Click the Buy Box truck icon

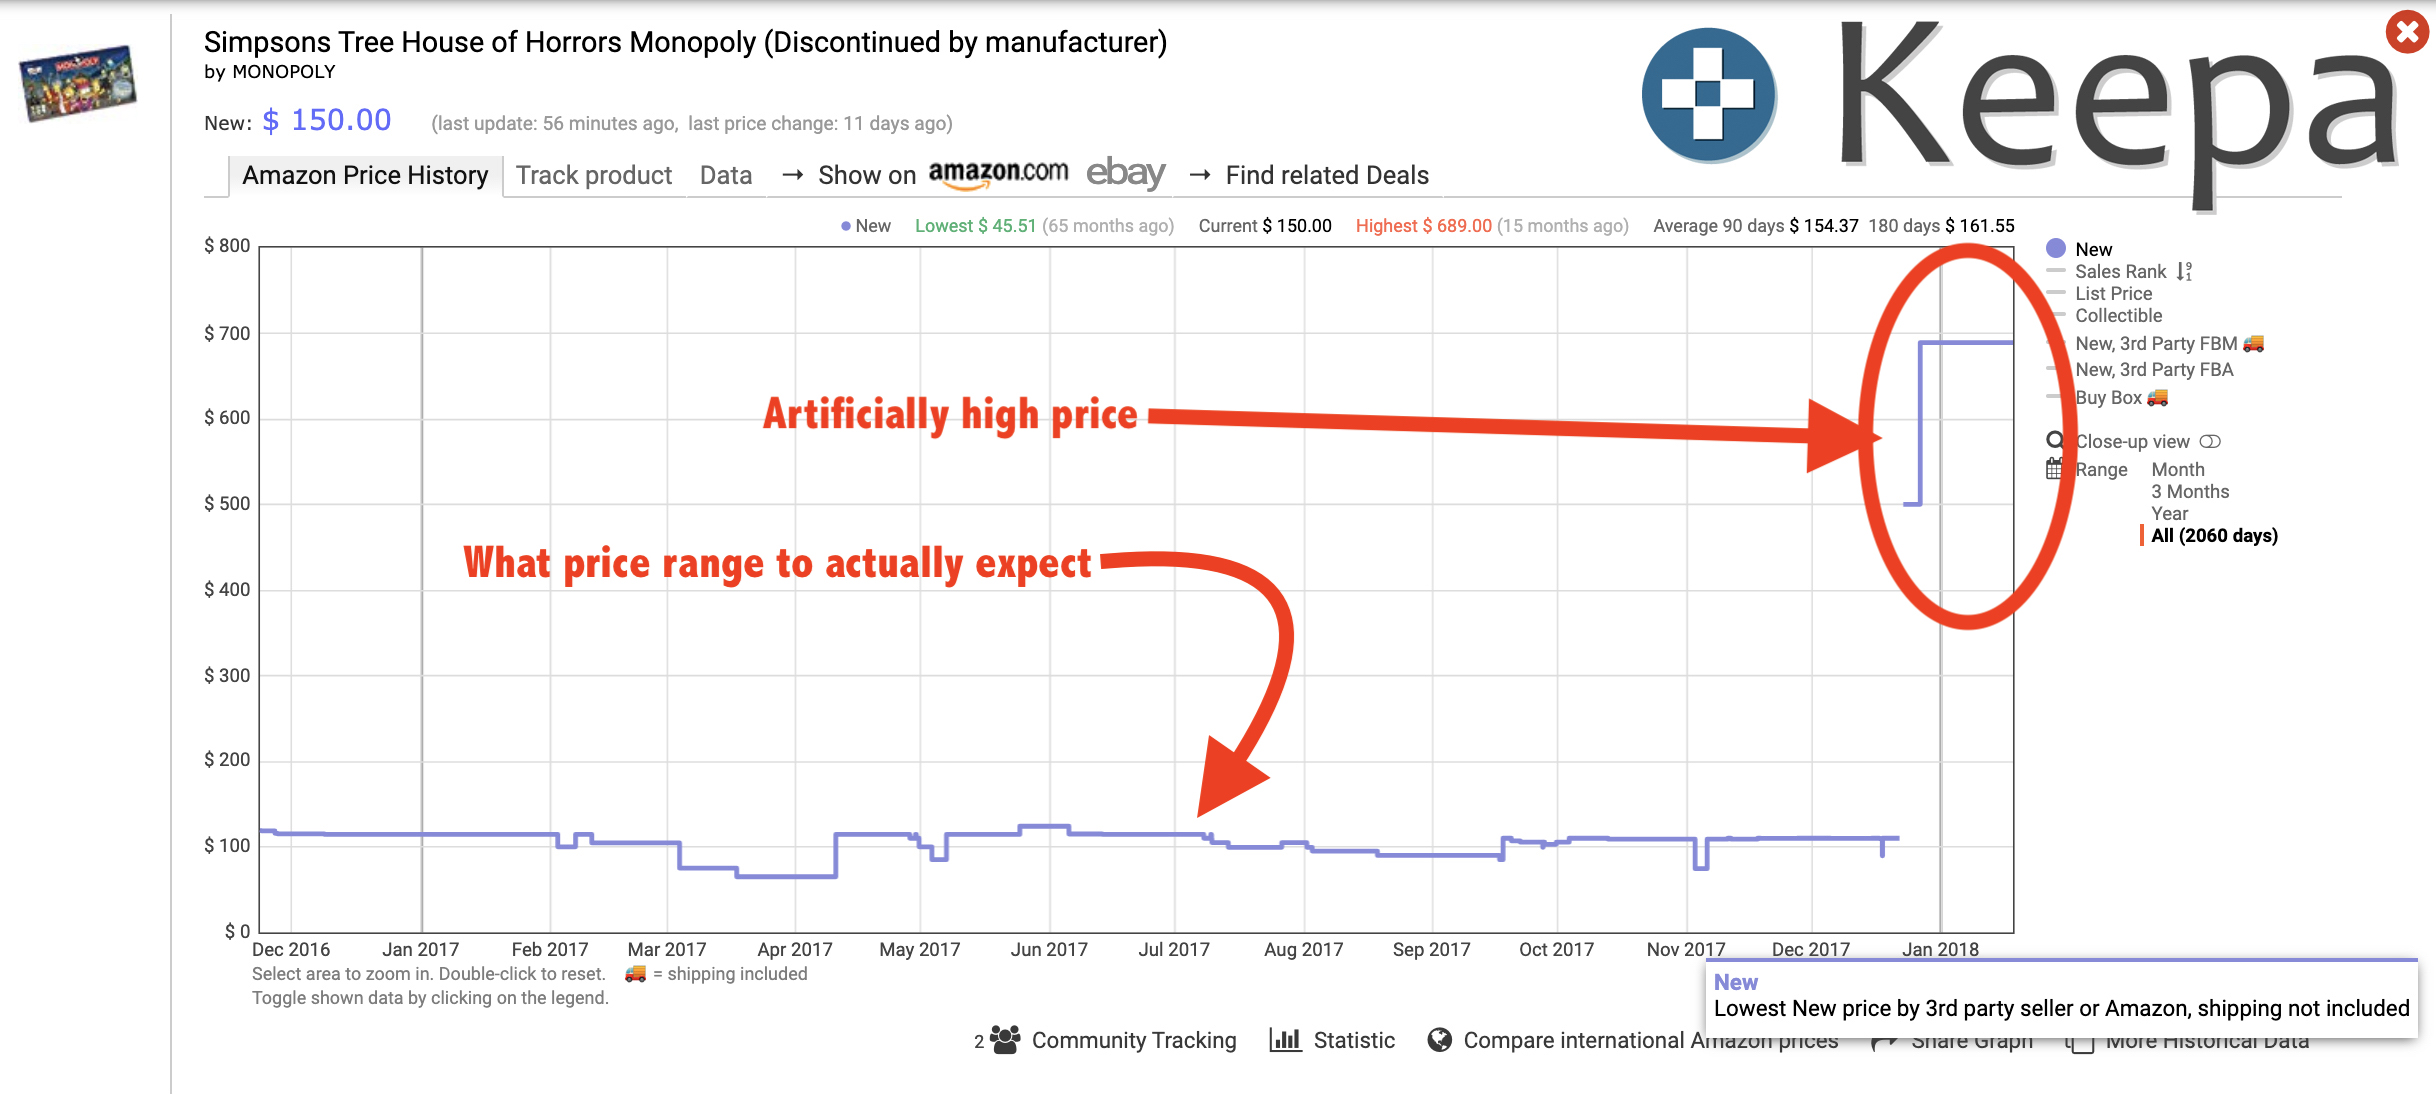[x=2158, y=397]
